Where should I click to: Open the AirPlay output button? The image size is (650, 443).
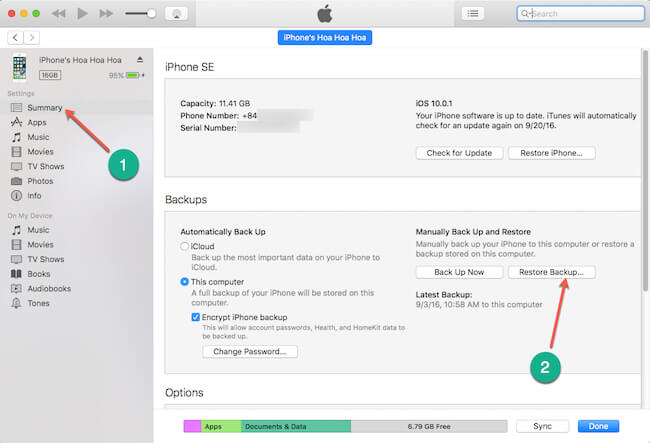click(x=176, y=14)
